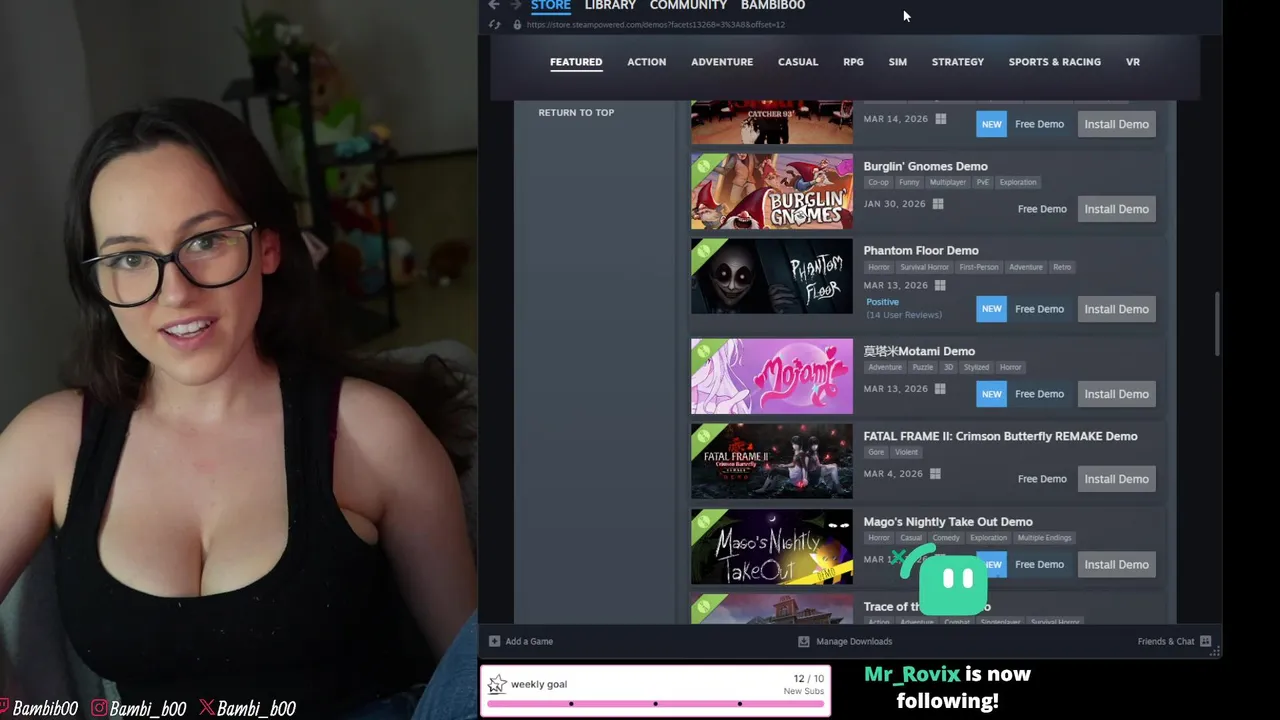Click green badge on Burglin' Gnomes thumbnail

[x=704, y=166]
